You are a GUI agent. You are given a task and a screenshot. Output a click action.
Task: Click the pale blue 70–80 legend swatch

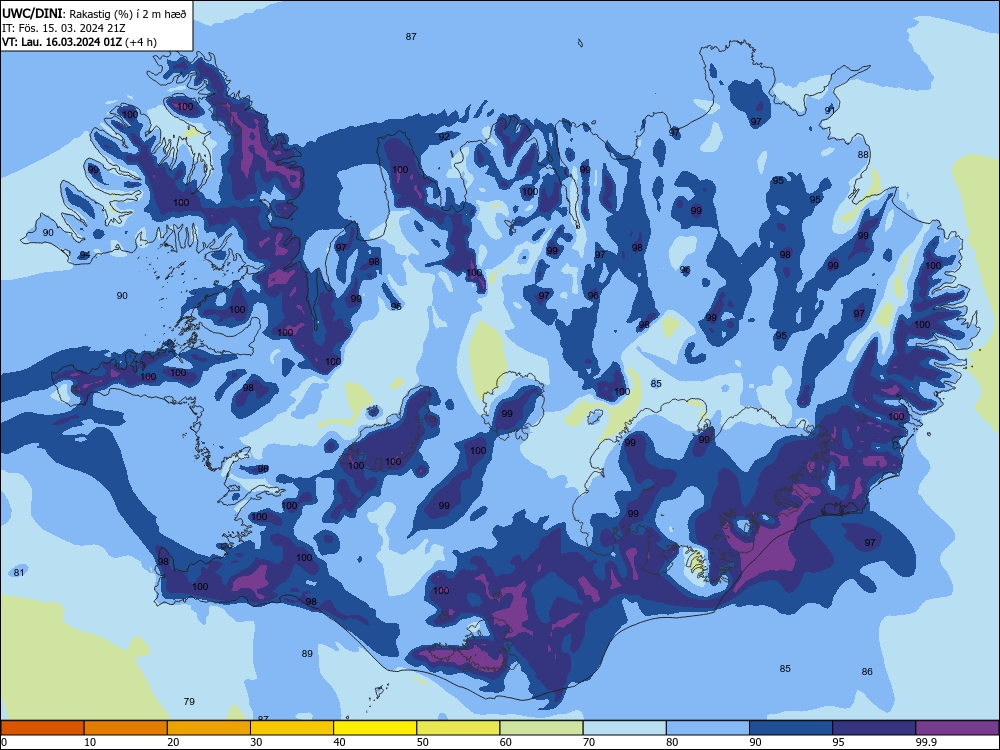624,728
